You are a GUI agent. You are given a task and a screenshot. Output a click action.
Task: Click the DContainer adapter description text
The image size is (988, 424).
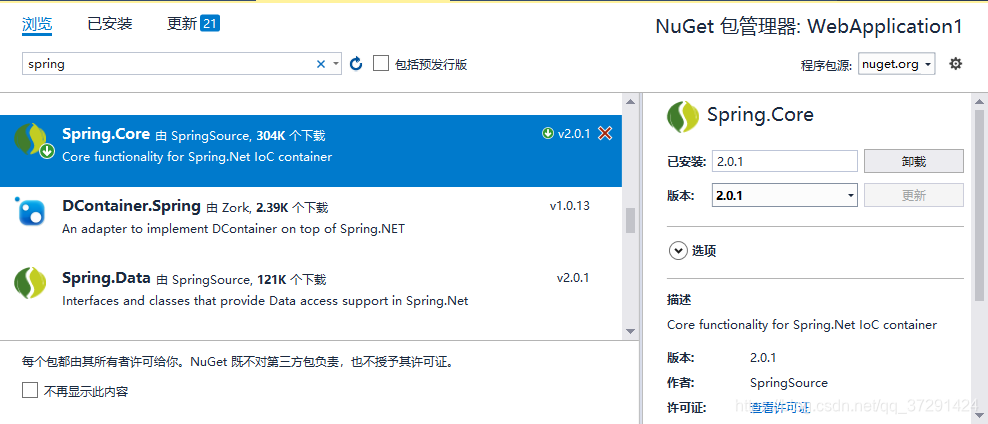233,229
